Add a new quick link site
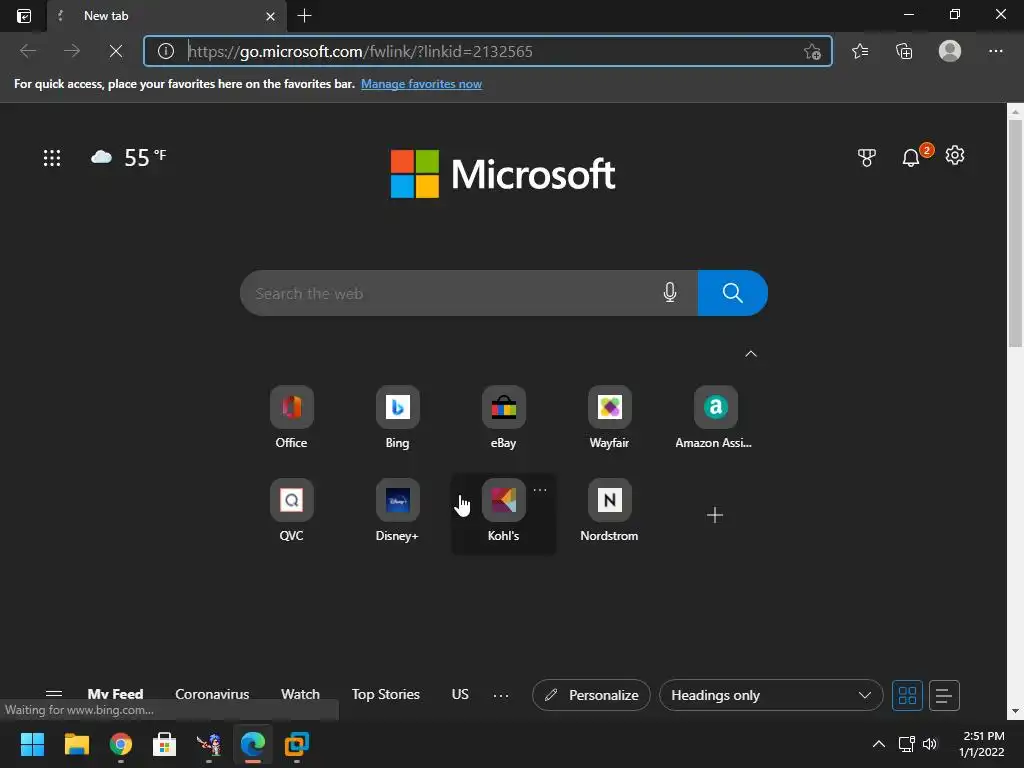 [x=715, y=515]
